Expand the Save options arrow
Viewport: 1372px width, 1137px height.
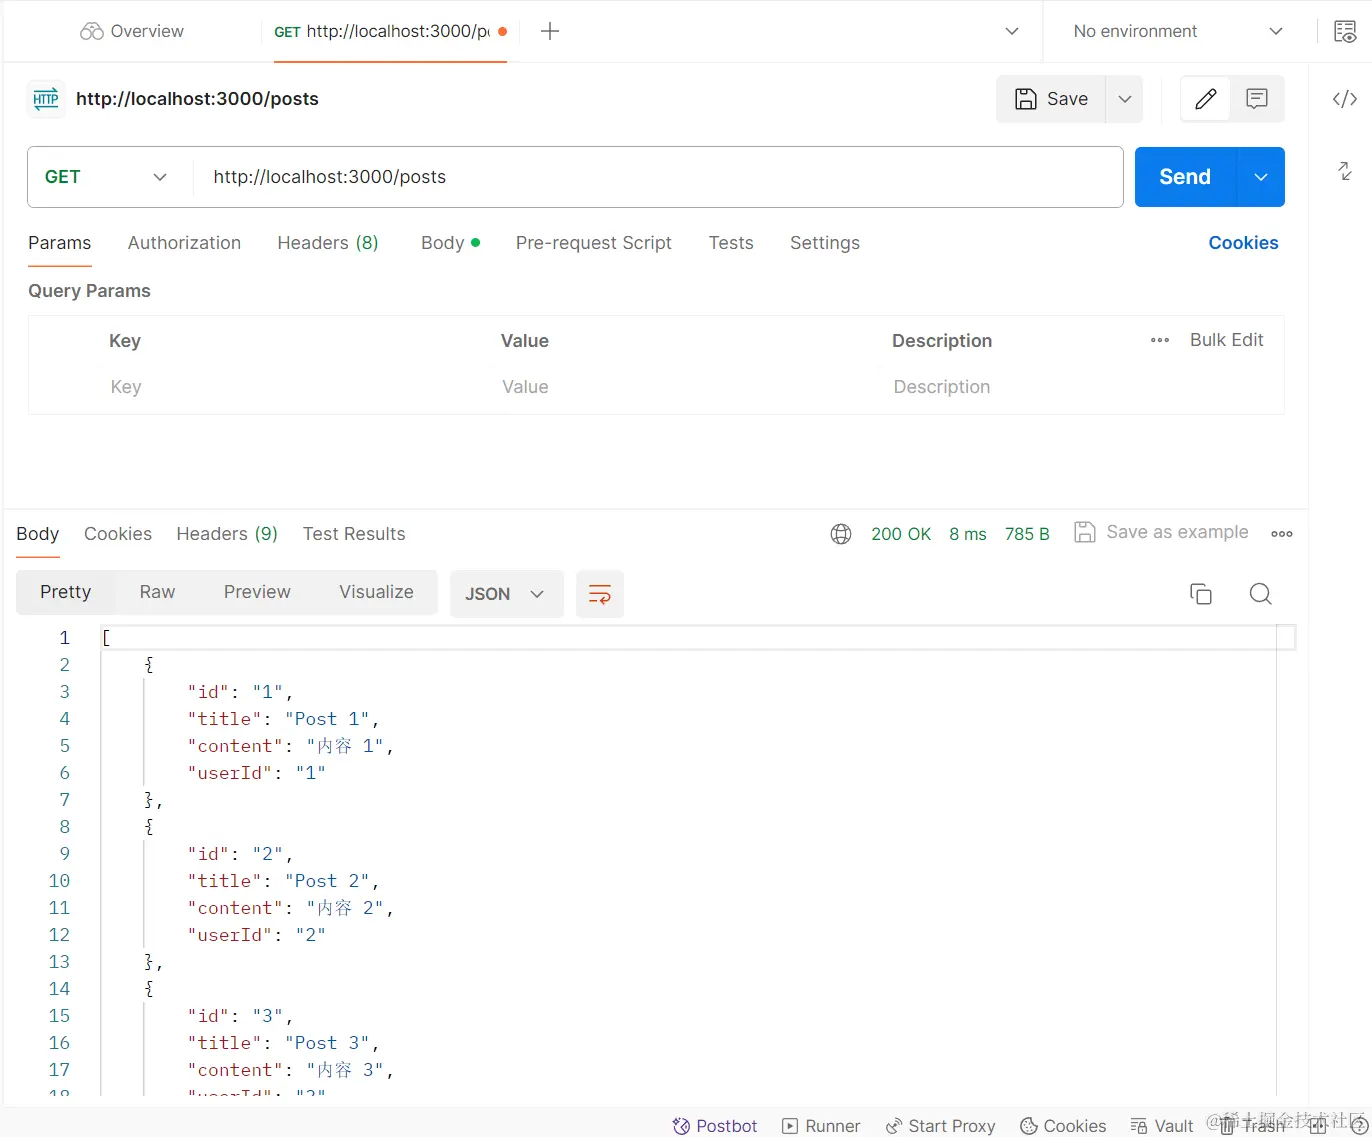pos(1125,99)
